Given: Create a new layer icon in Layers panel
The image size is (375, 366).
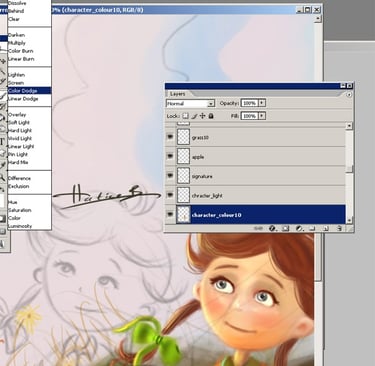Looking at the screenshot, I should pyautogui.click(x=326, y=228).
